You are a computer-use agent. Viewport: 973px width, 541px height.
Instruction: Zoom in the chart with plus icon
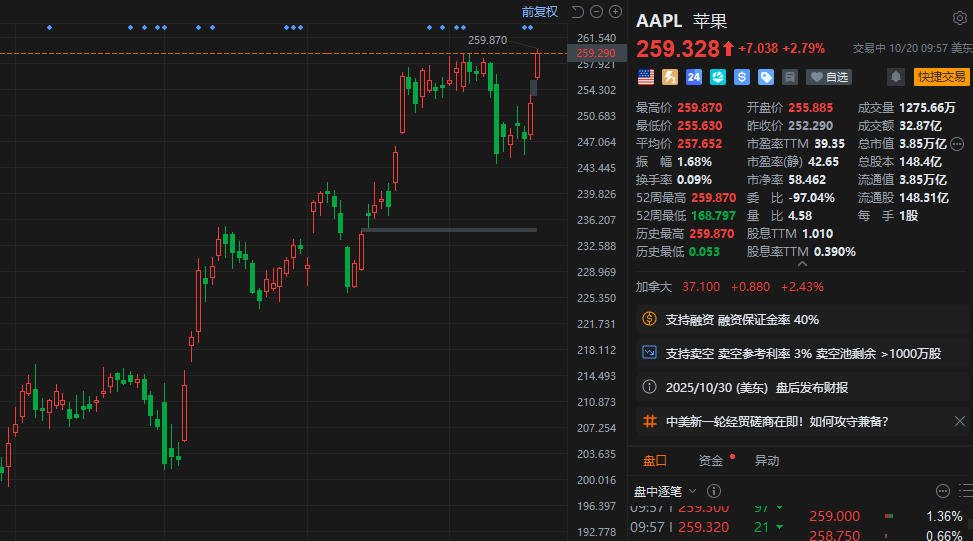[x=617, y=12]
